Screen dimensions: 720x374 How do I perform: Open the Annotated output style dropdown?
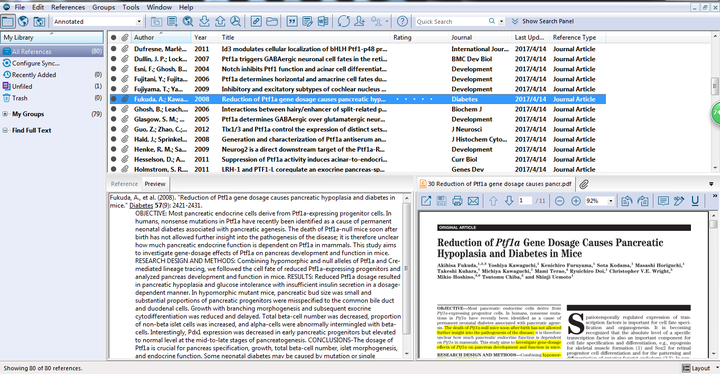click(x=139, y=21)
